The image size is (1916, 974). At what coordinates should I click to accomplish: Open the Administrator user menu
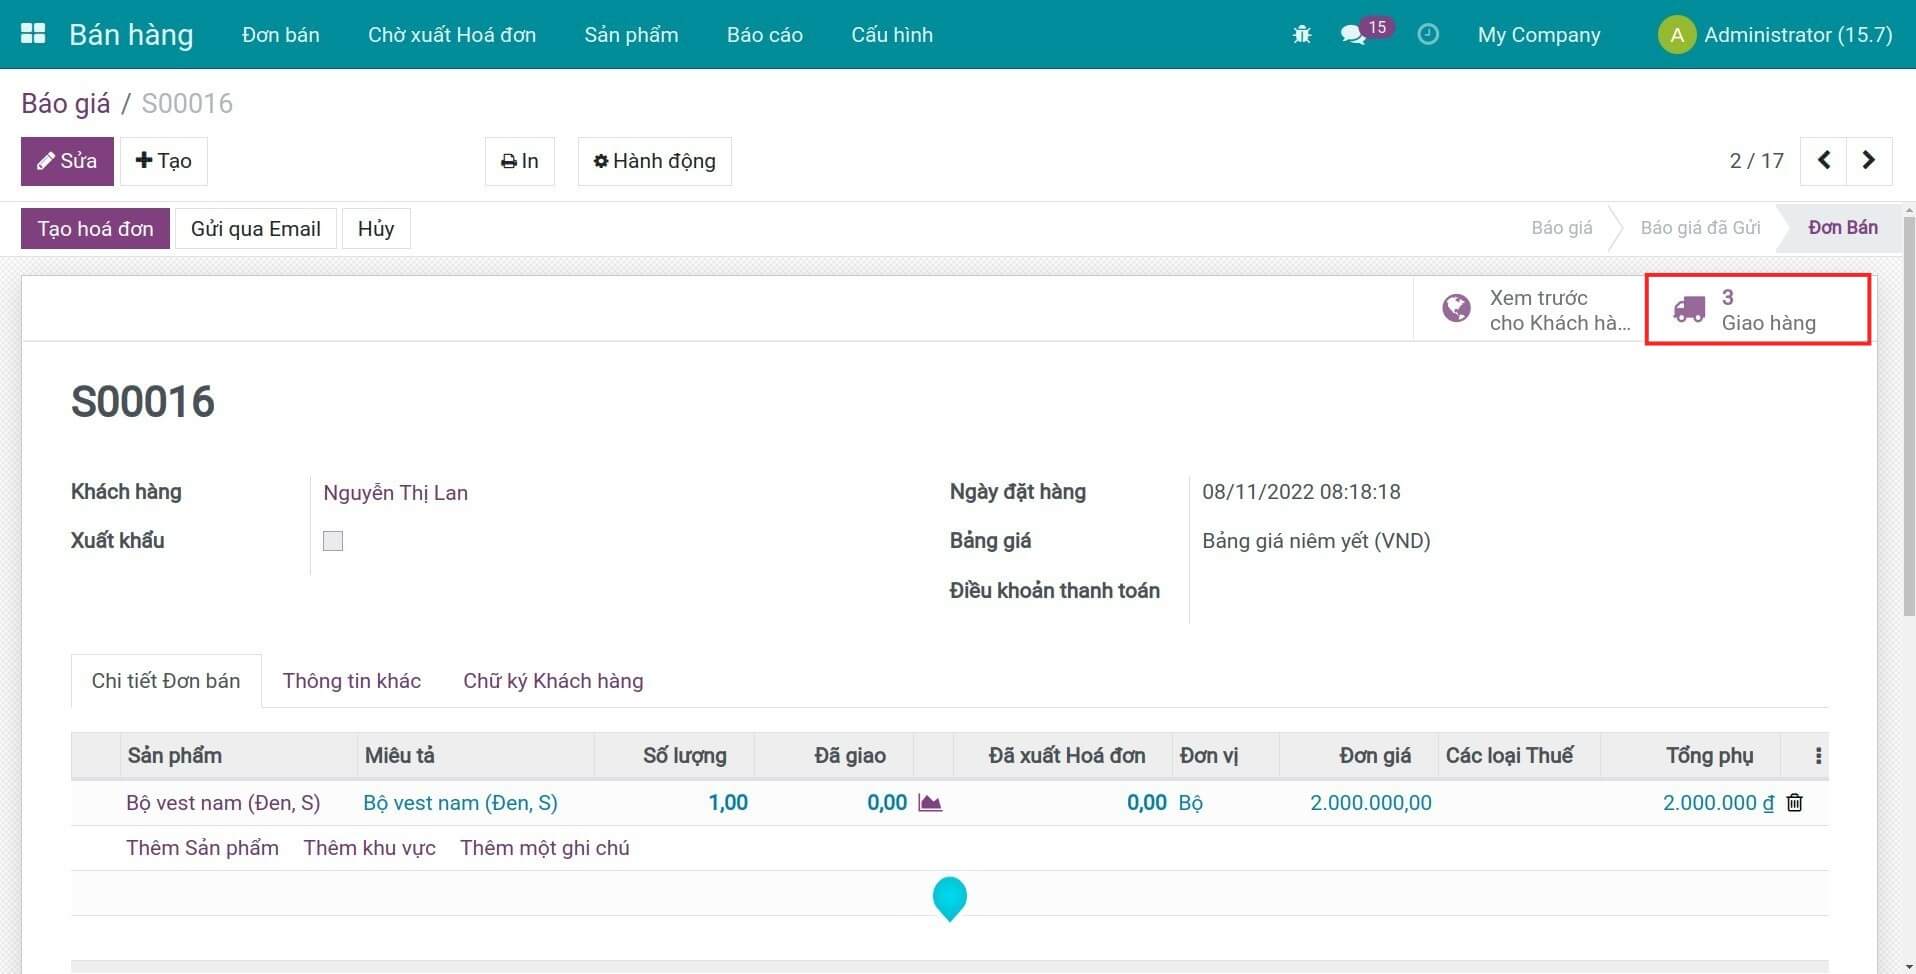coord(1775,35)
